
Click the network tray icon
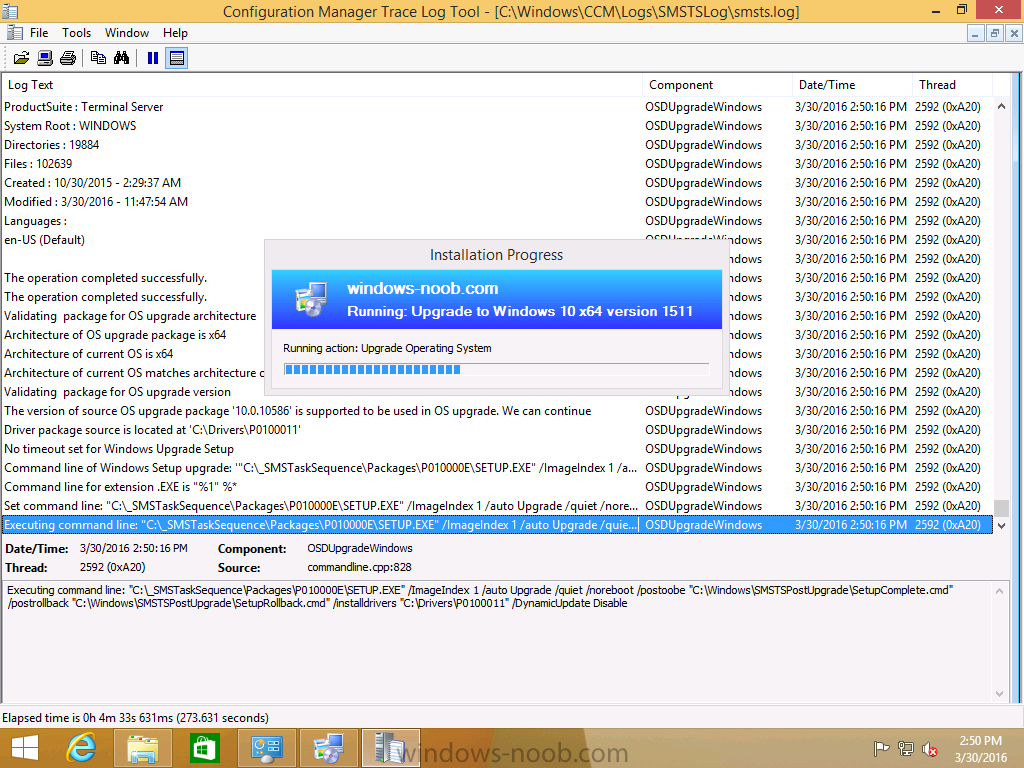pos(906,748)
